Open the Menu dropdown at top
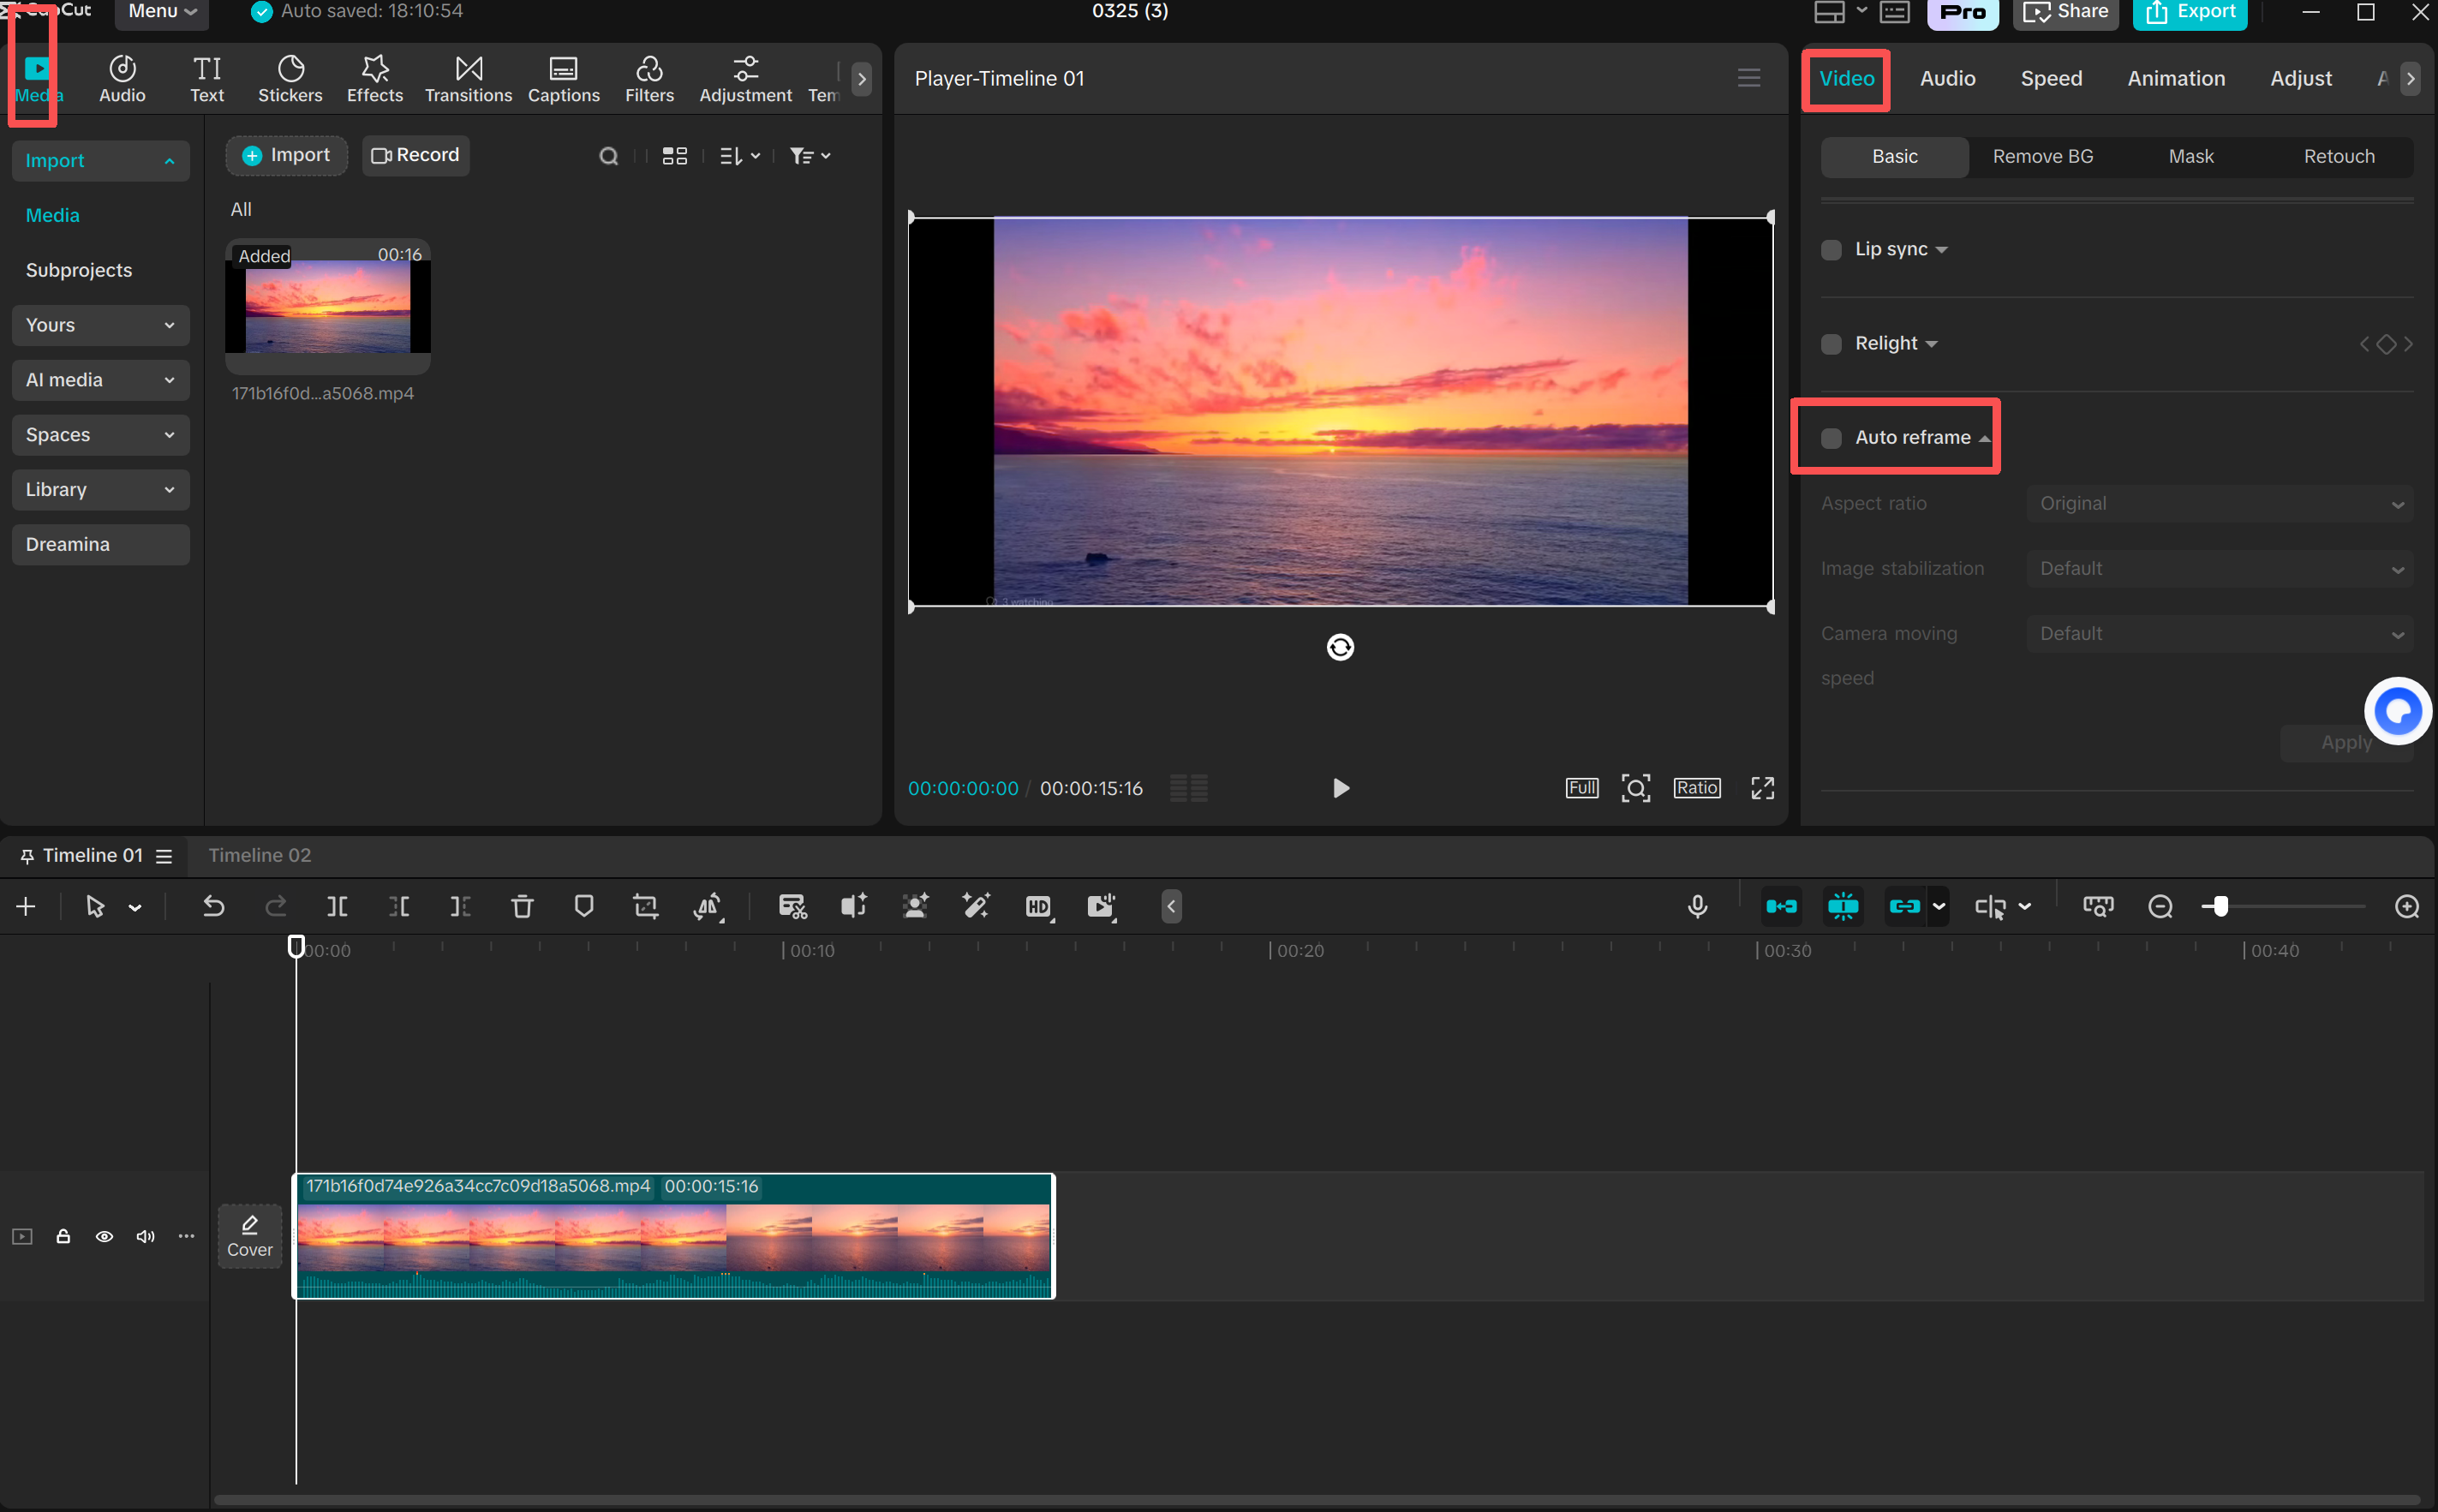This screenshot has height=1512, width=2438. pos(161,12)
